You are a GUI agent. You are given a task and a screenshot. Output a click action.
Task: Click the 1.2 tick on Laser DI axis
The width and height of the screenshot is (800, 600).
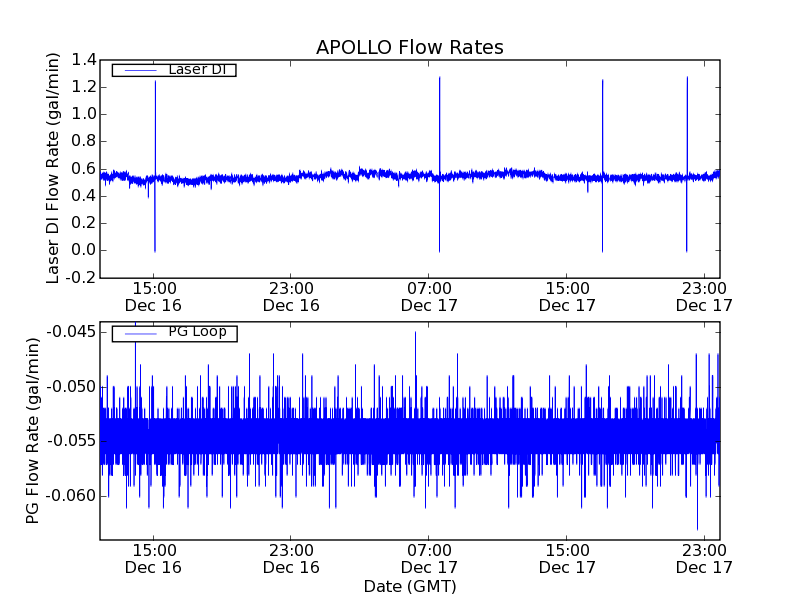[84, 87]
